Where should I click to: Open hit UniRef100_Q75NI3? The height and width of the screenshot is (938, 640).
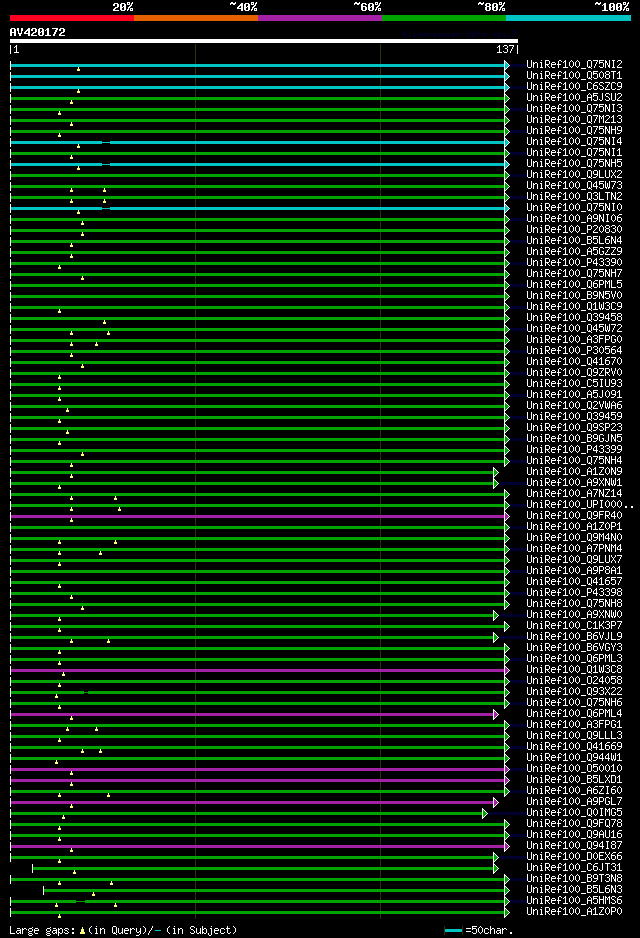point(574,108)
